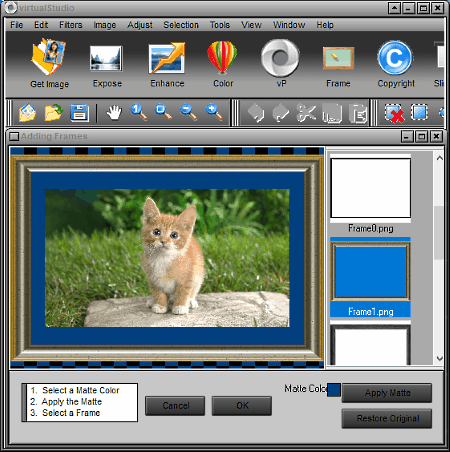The height and width of the screenshot is (452, 450).
Task: Click the frame list scroll up arrow
Action: click(x=439, y=158)
